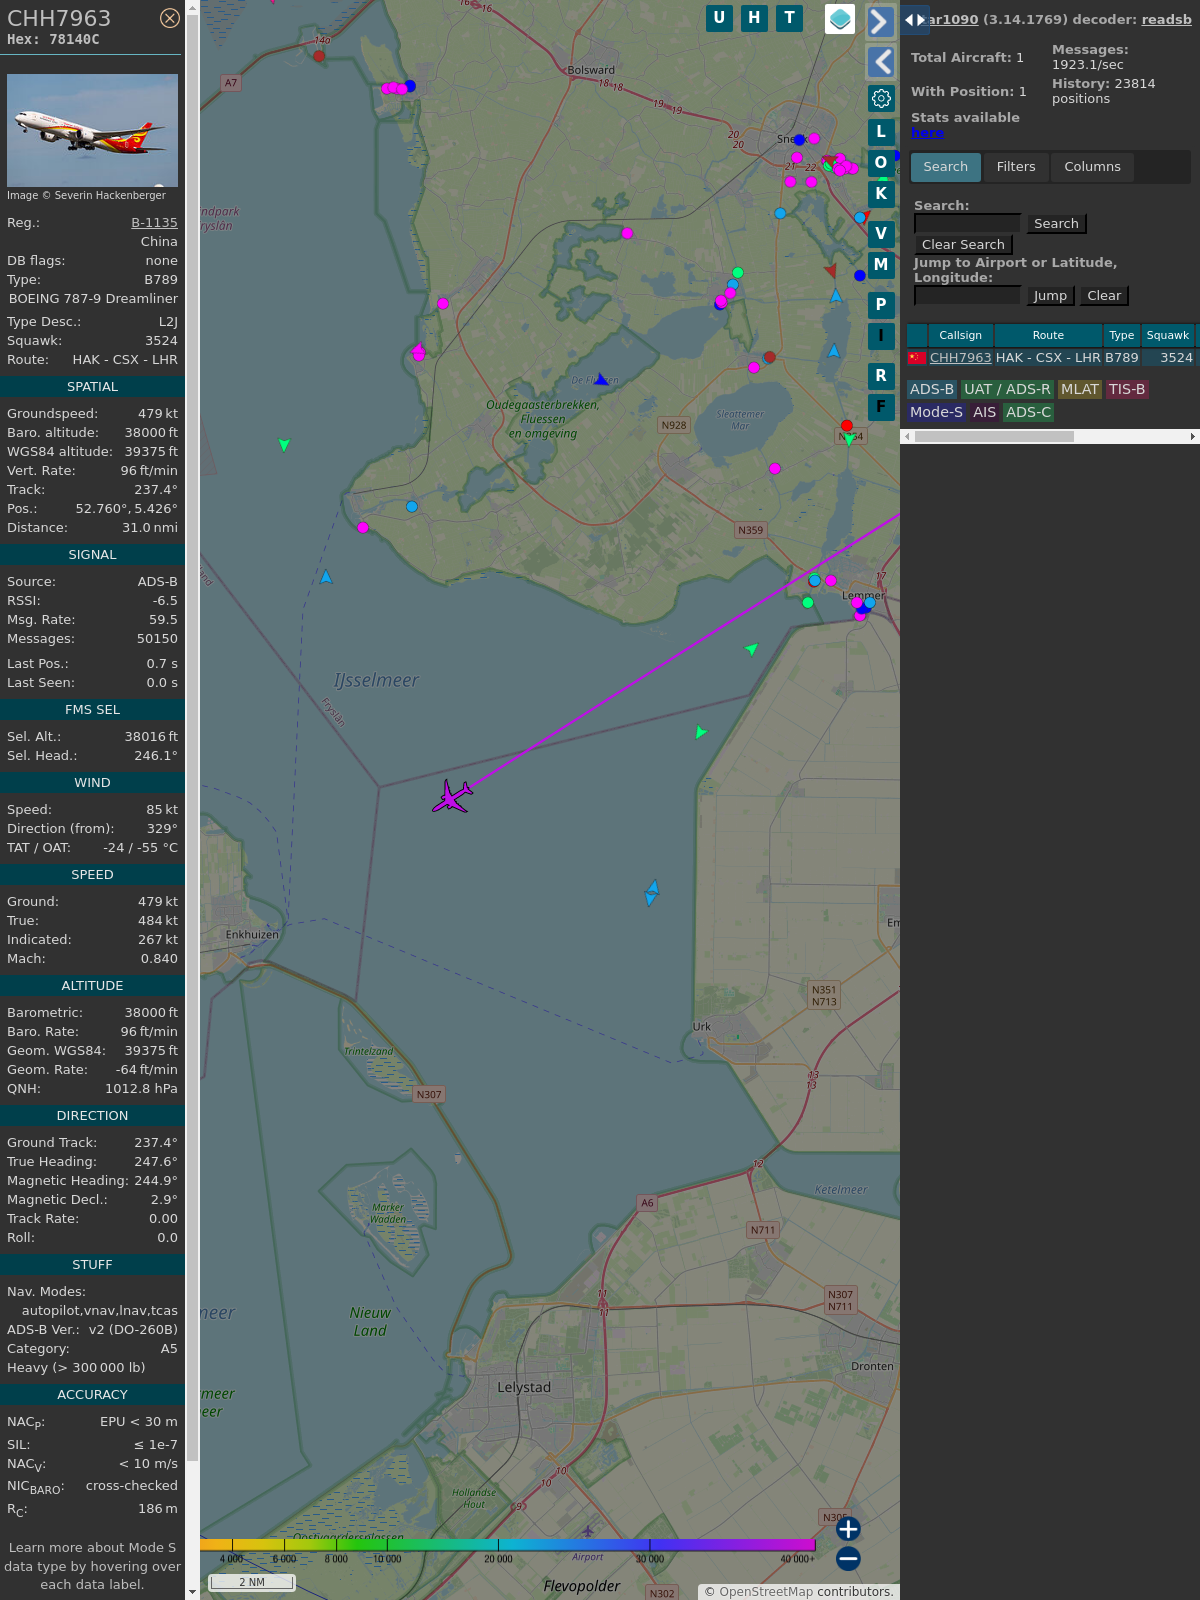This screenshot has height=1600, width=1200.
Task: Expand the sidebar with left chevron
Action: 880,62
